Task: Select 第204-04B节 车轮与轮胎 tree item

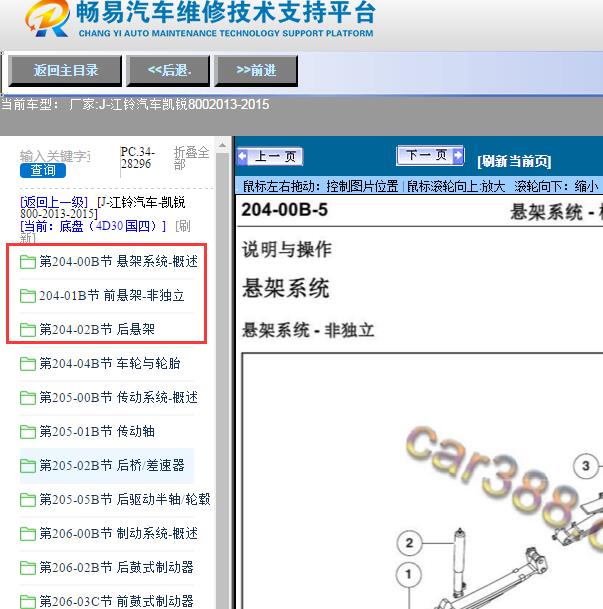Action: [110, 364]
